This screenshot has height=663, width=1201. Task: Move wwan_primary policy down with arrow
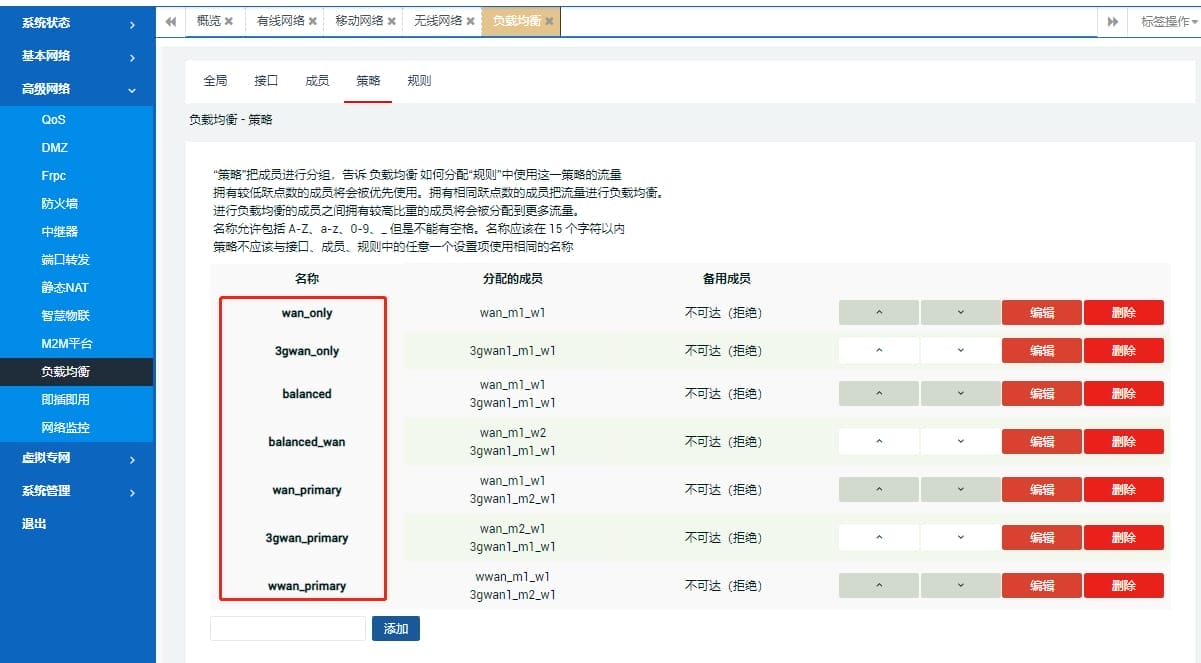click(960, 586)
